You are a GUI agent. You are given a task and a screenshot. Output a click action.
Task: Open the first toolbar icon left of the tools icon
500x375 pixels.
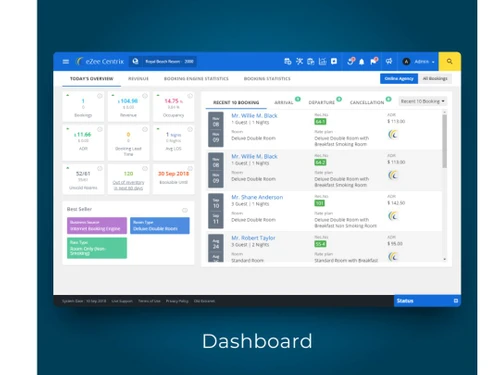pyautogui.click(x=288, y=61)
